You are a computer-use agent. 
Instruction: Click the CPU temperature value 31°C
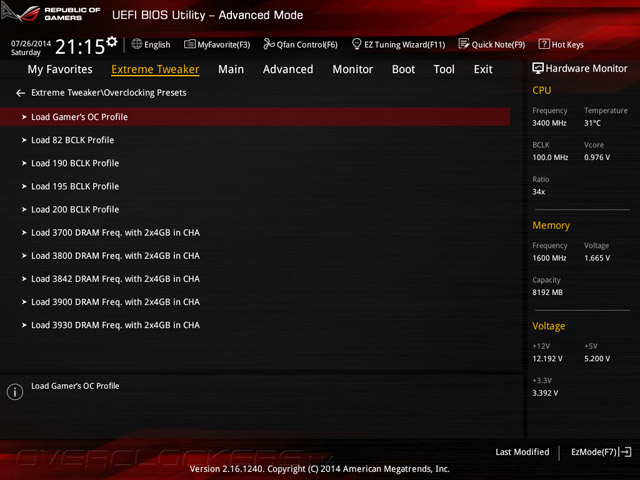[592, 123]
